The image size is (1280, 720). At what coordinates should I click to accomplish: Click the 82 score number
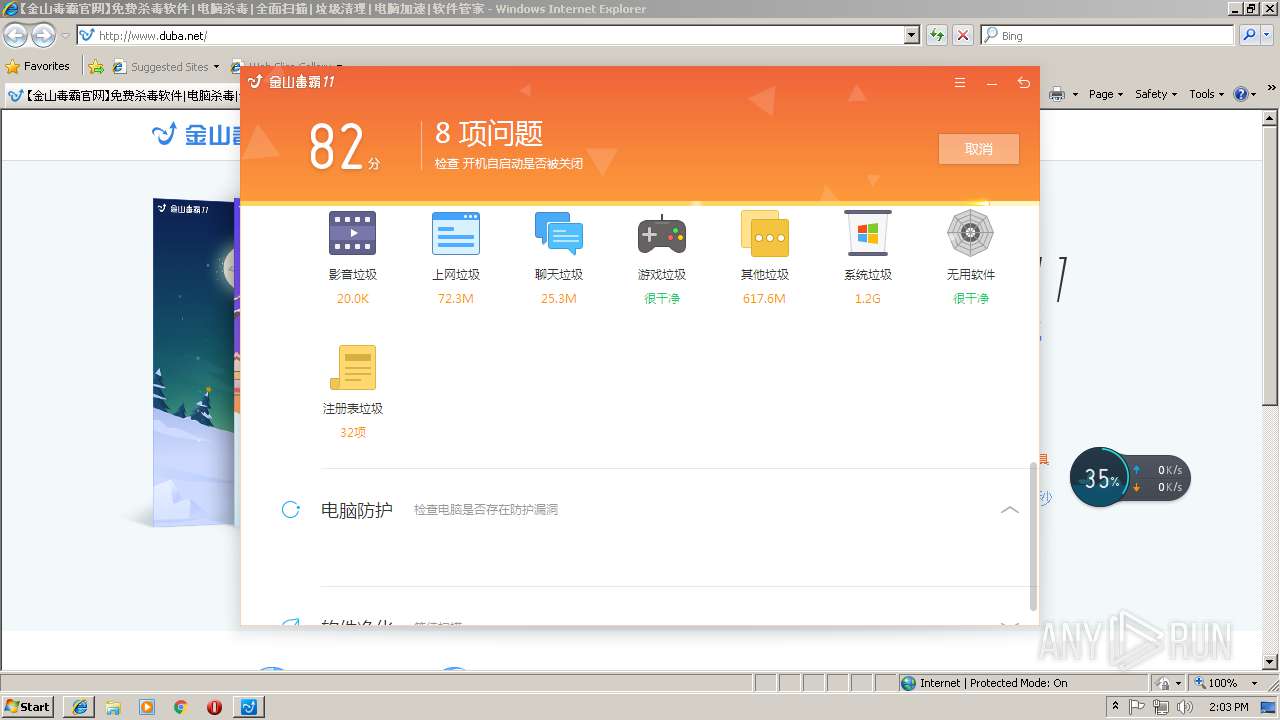[x=336, y=148]
